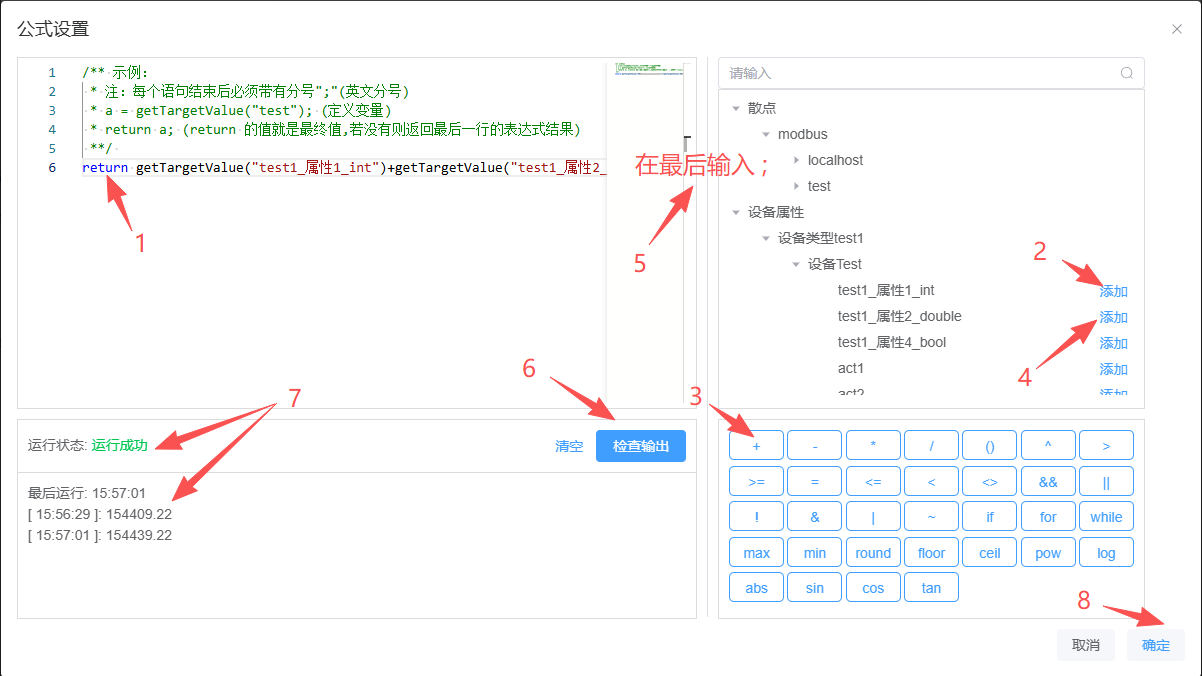Insert the cos function
This screenshot has width=1202, height=676.
pos(873,588)
